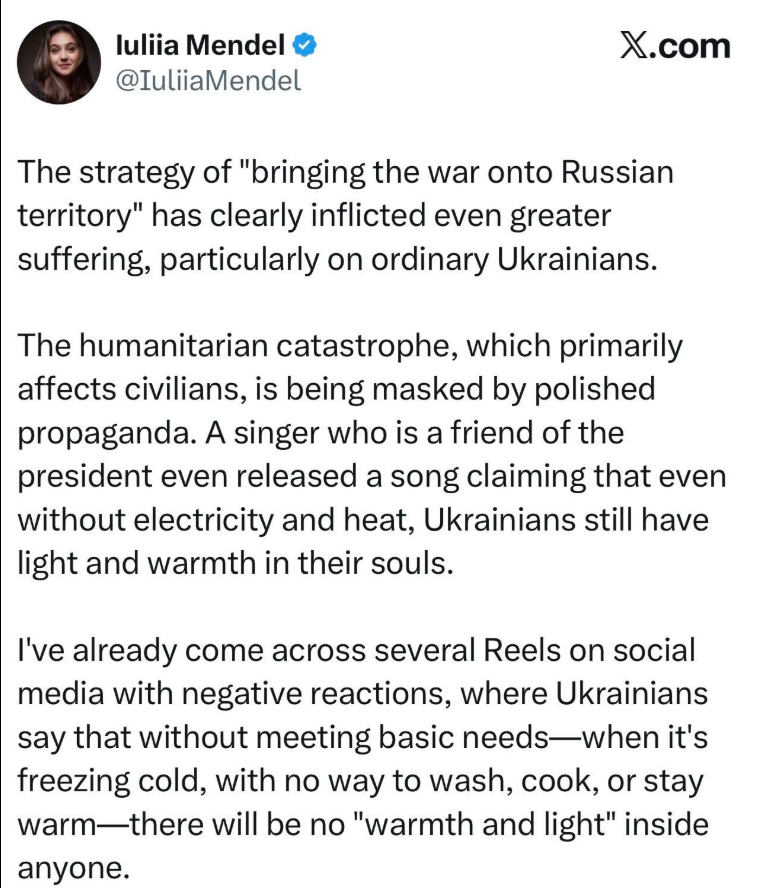757x888 pixels.
Task: Open the @IuliiaMendel handle link
Action: (x=208, y=81)
